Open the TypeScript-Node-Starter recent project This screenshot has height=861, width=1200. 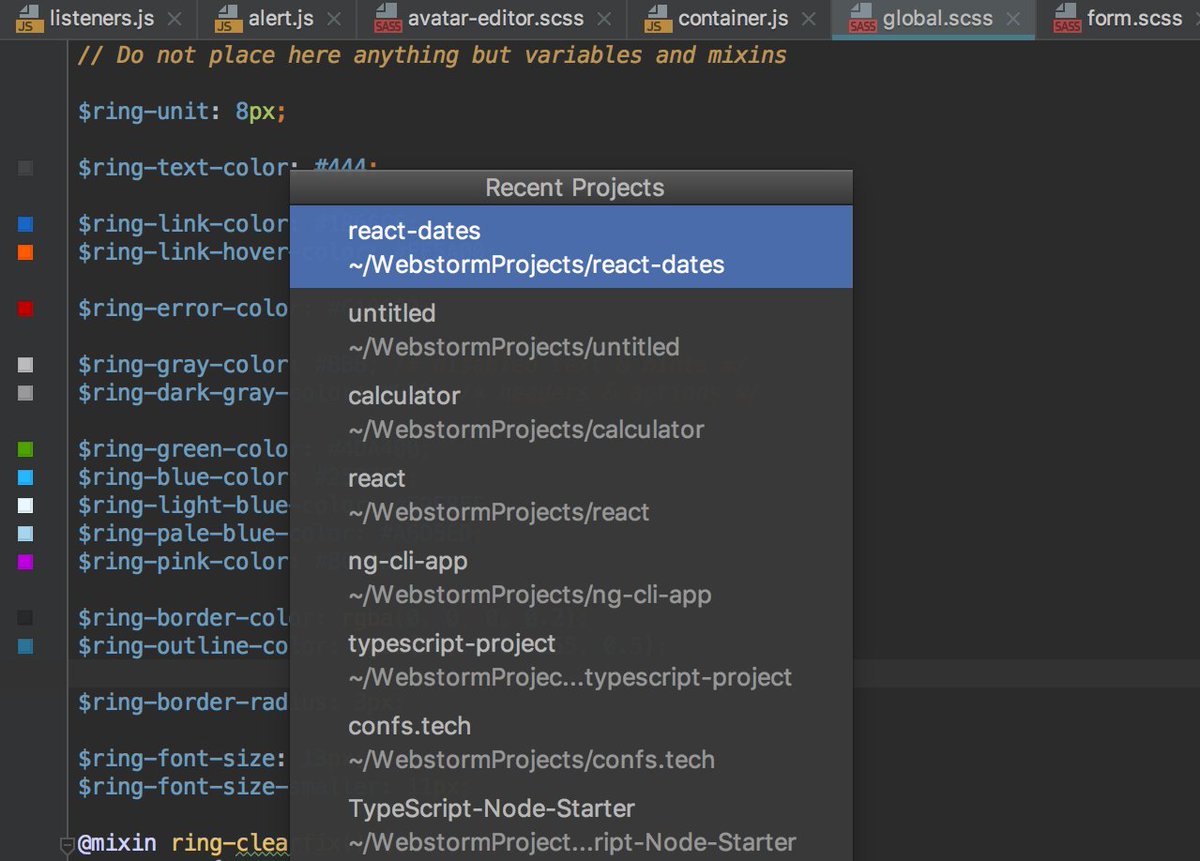571,825
